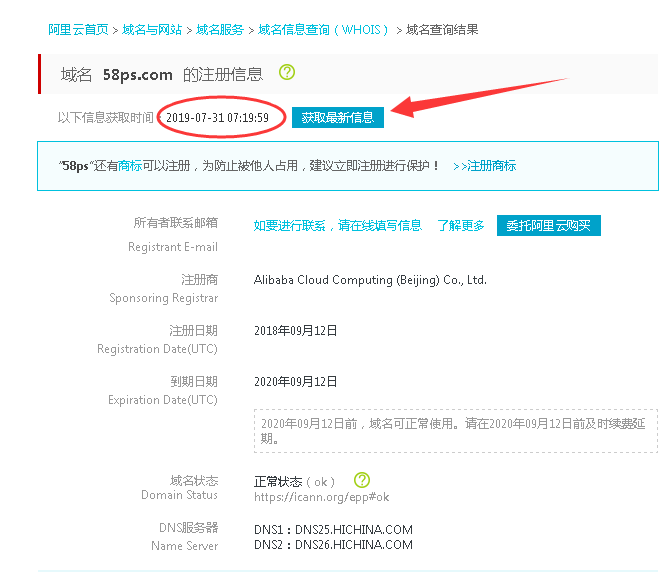The height and width of the screenshot is (572, 669).
Task: Click DNS2：DNS26.HICHINA.COM entry
Action: tap(333, 545)
